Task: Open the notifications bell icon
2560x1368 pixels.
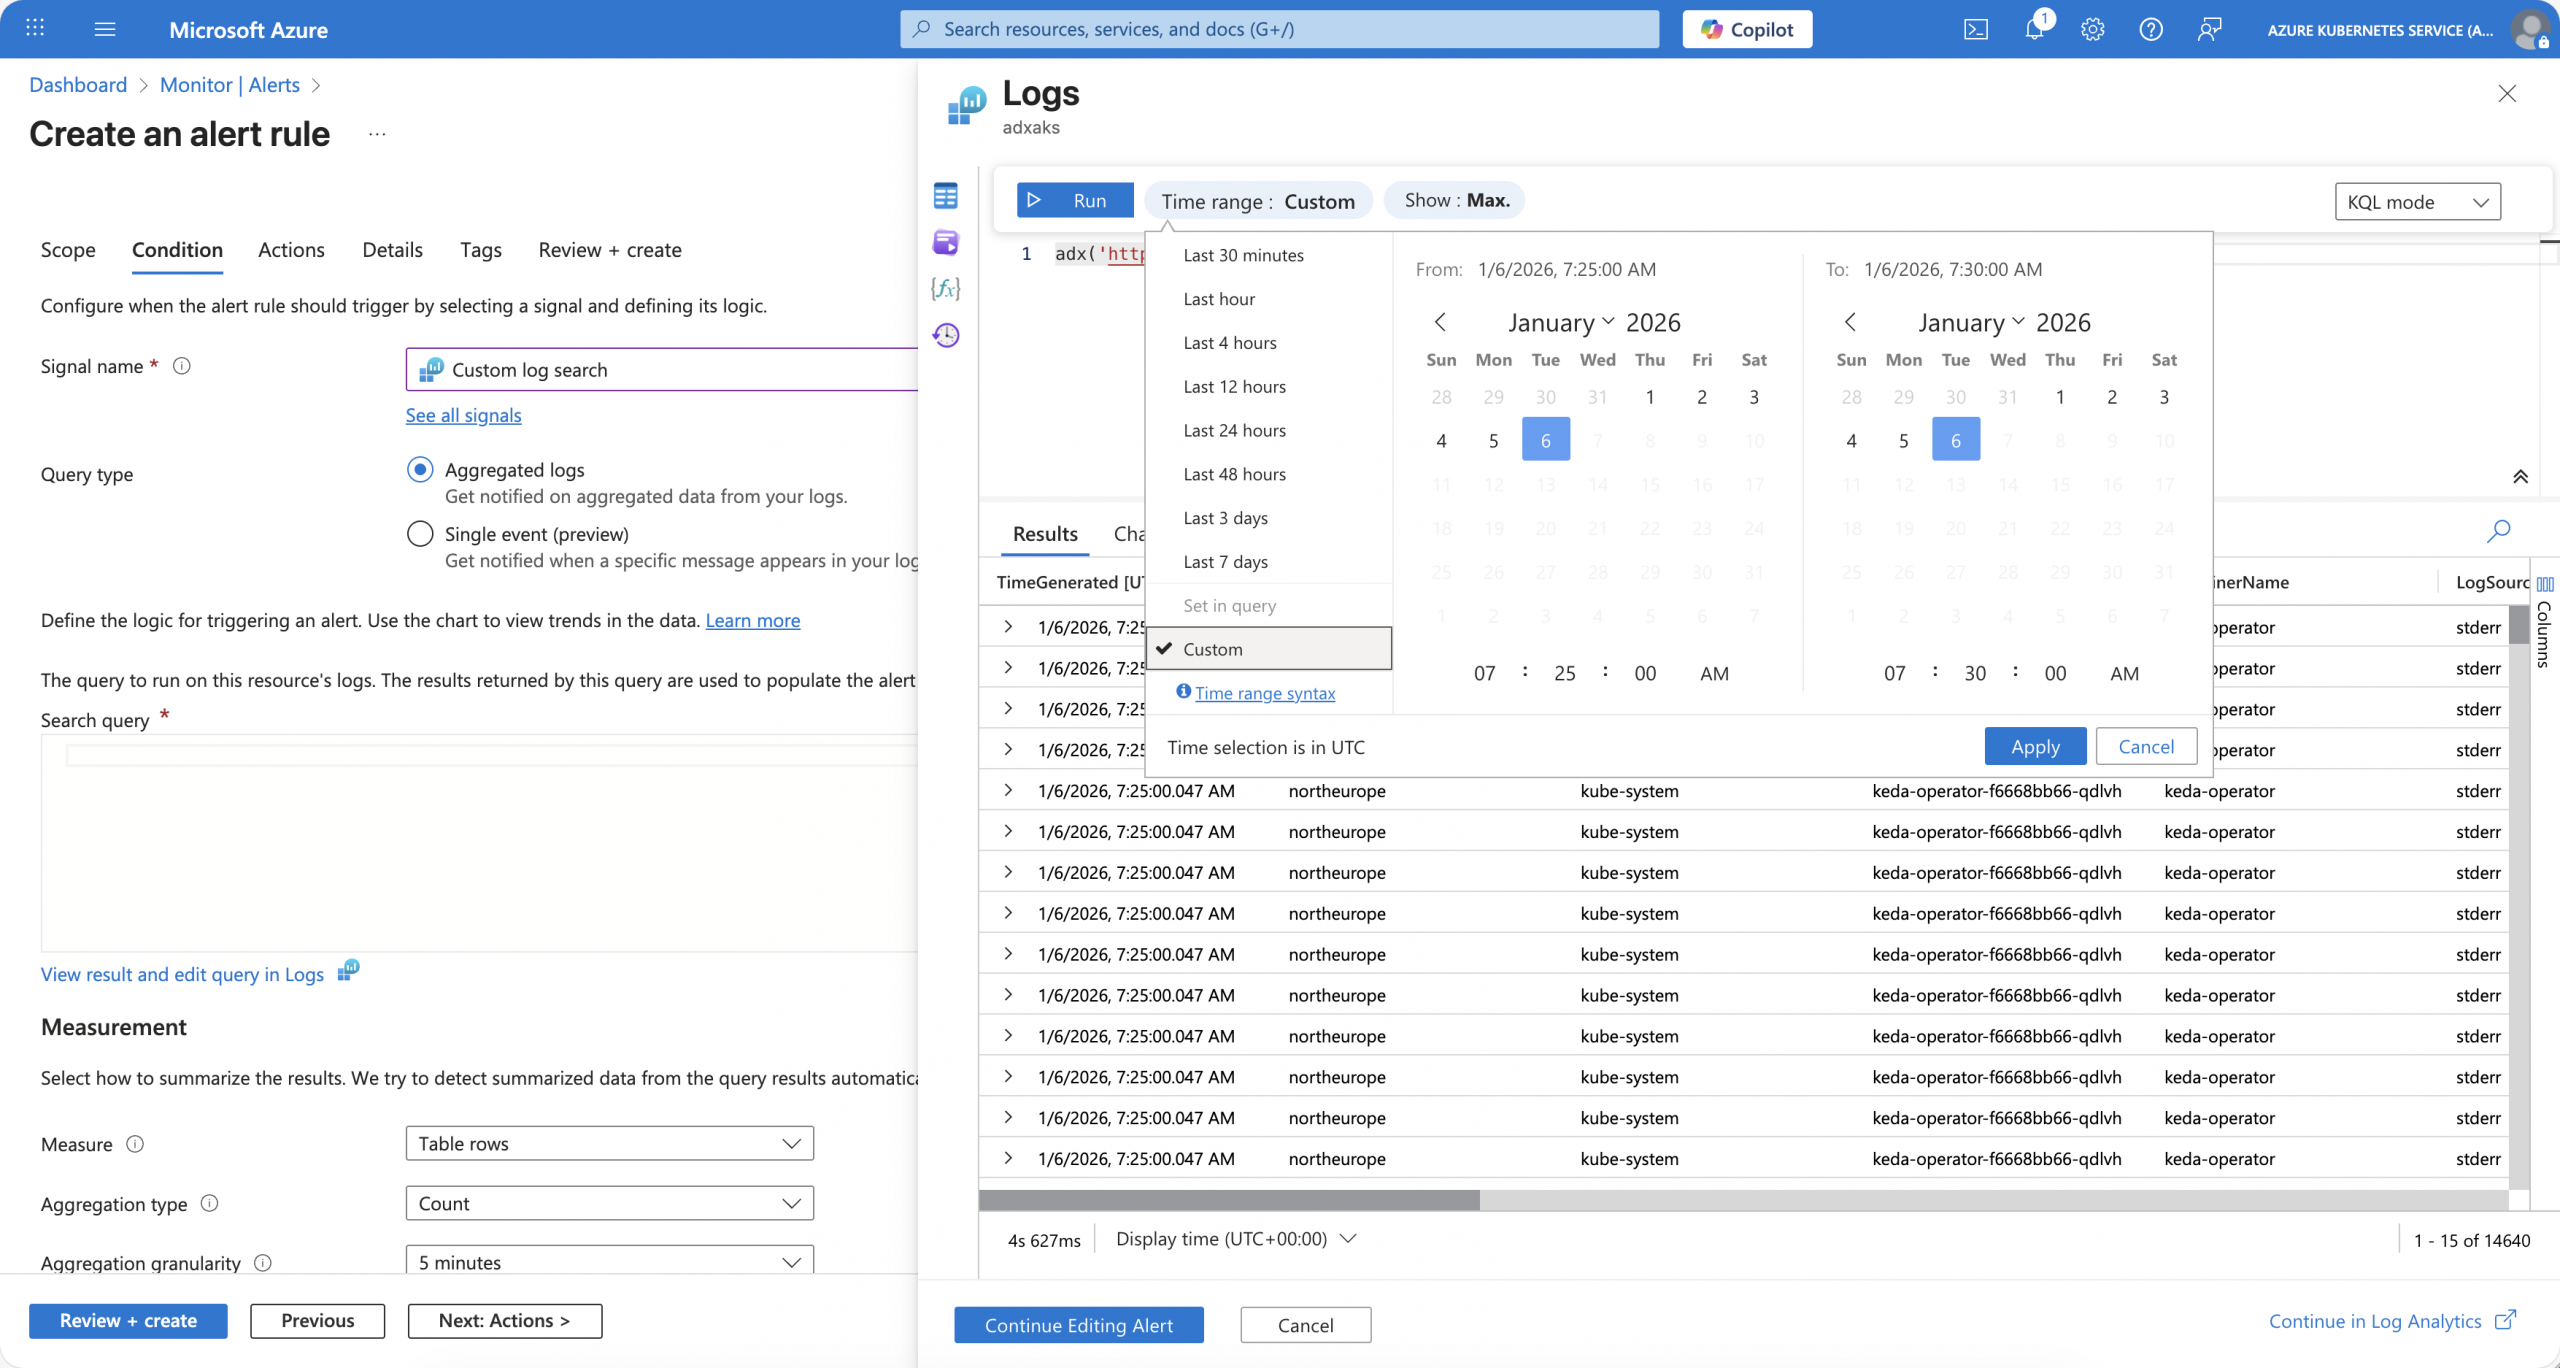Action: click(2033, 29)
